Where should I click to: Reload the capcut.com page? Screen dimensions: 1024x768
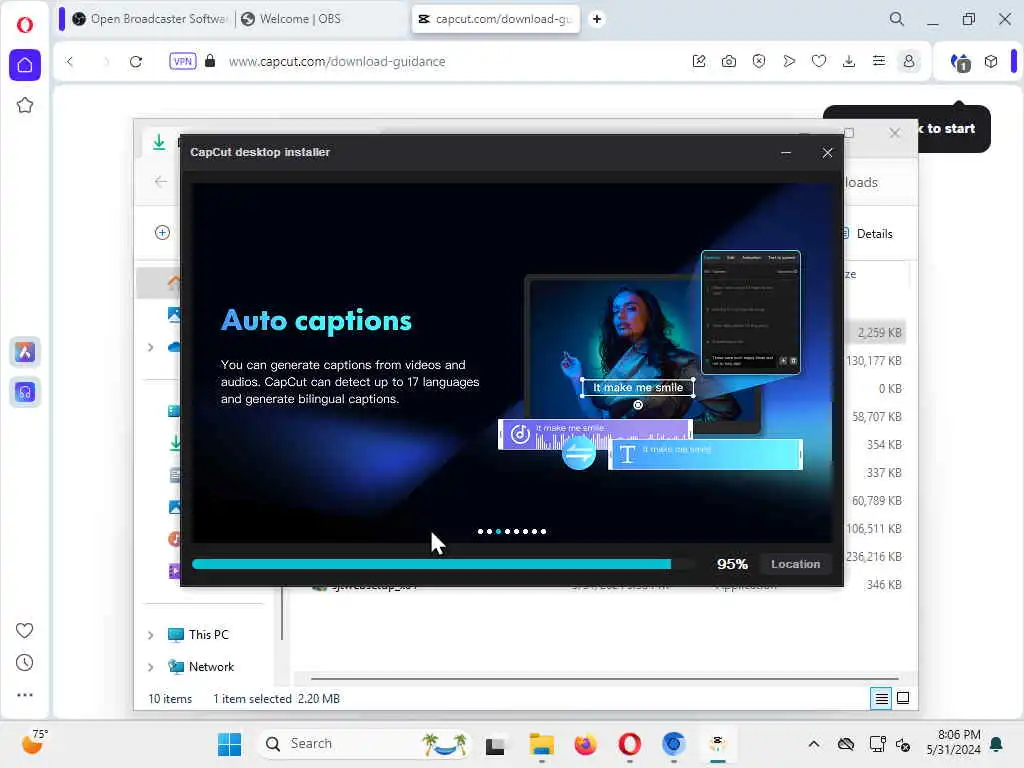coord(136,61)
